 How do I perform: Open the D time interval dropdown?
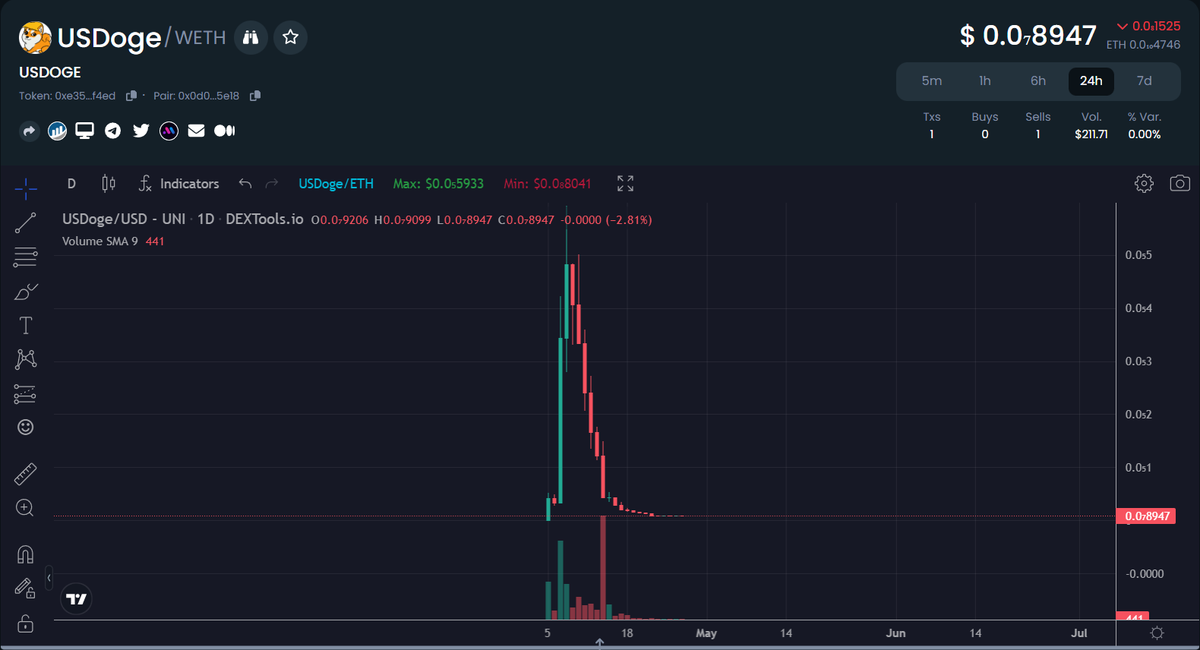(x=71, y=184)
